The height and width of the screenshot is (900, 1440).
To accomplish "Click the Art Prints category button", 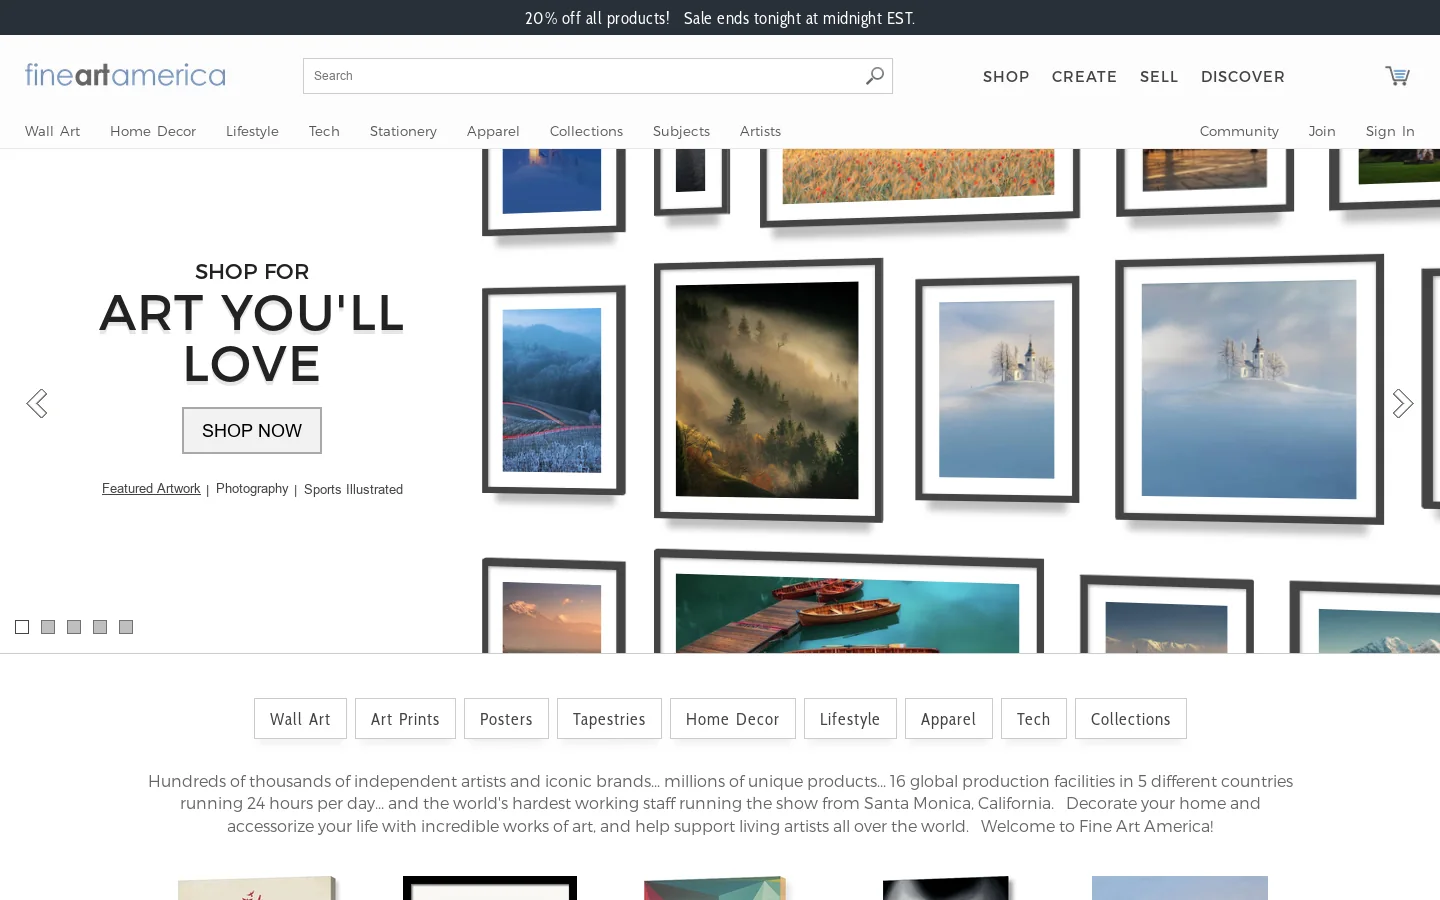I will click(405, 719).
